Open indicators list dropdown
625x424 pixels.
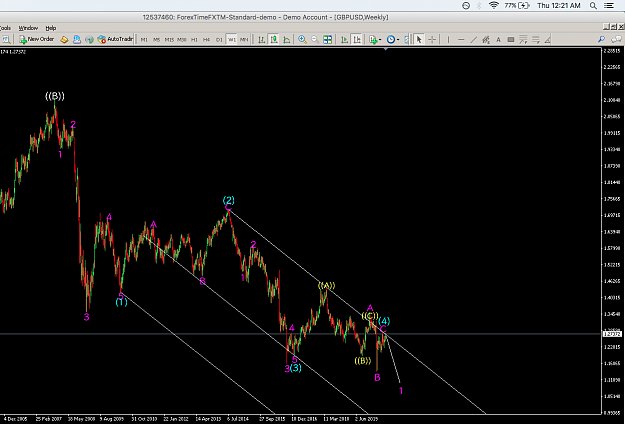pyautogui.click(x=375, y=39)
